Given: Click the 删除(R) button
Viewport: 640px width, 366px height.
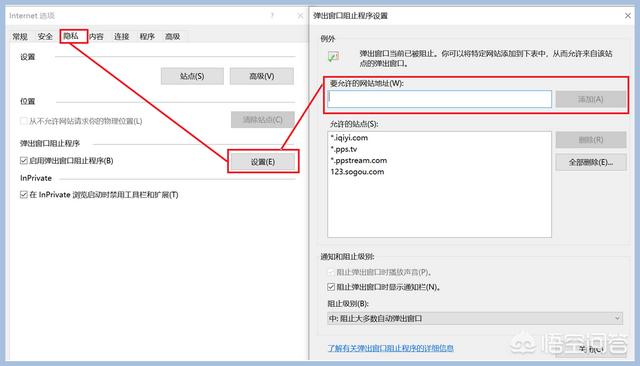Looking at the screenshot, I should point(591,140).
